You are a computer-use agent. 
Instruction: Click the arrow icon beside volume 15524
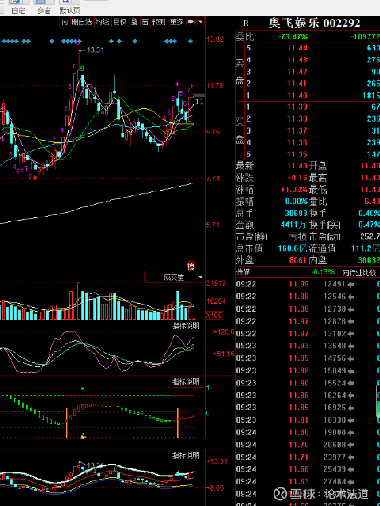(x=350, y=383)
